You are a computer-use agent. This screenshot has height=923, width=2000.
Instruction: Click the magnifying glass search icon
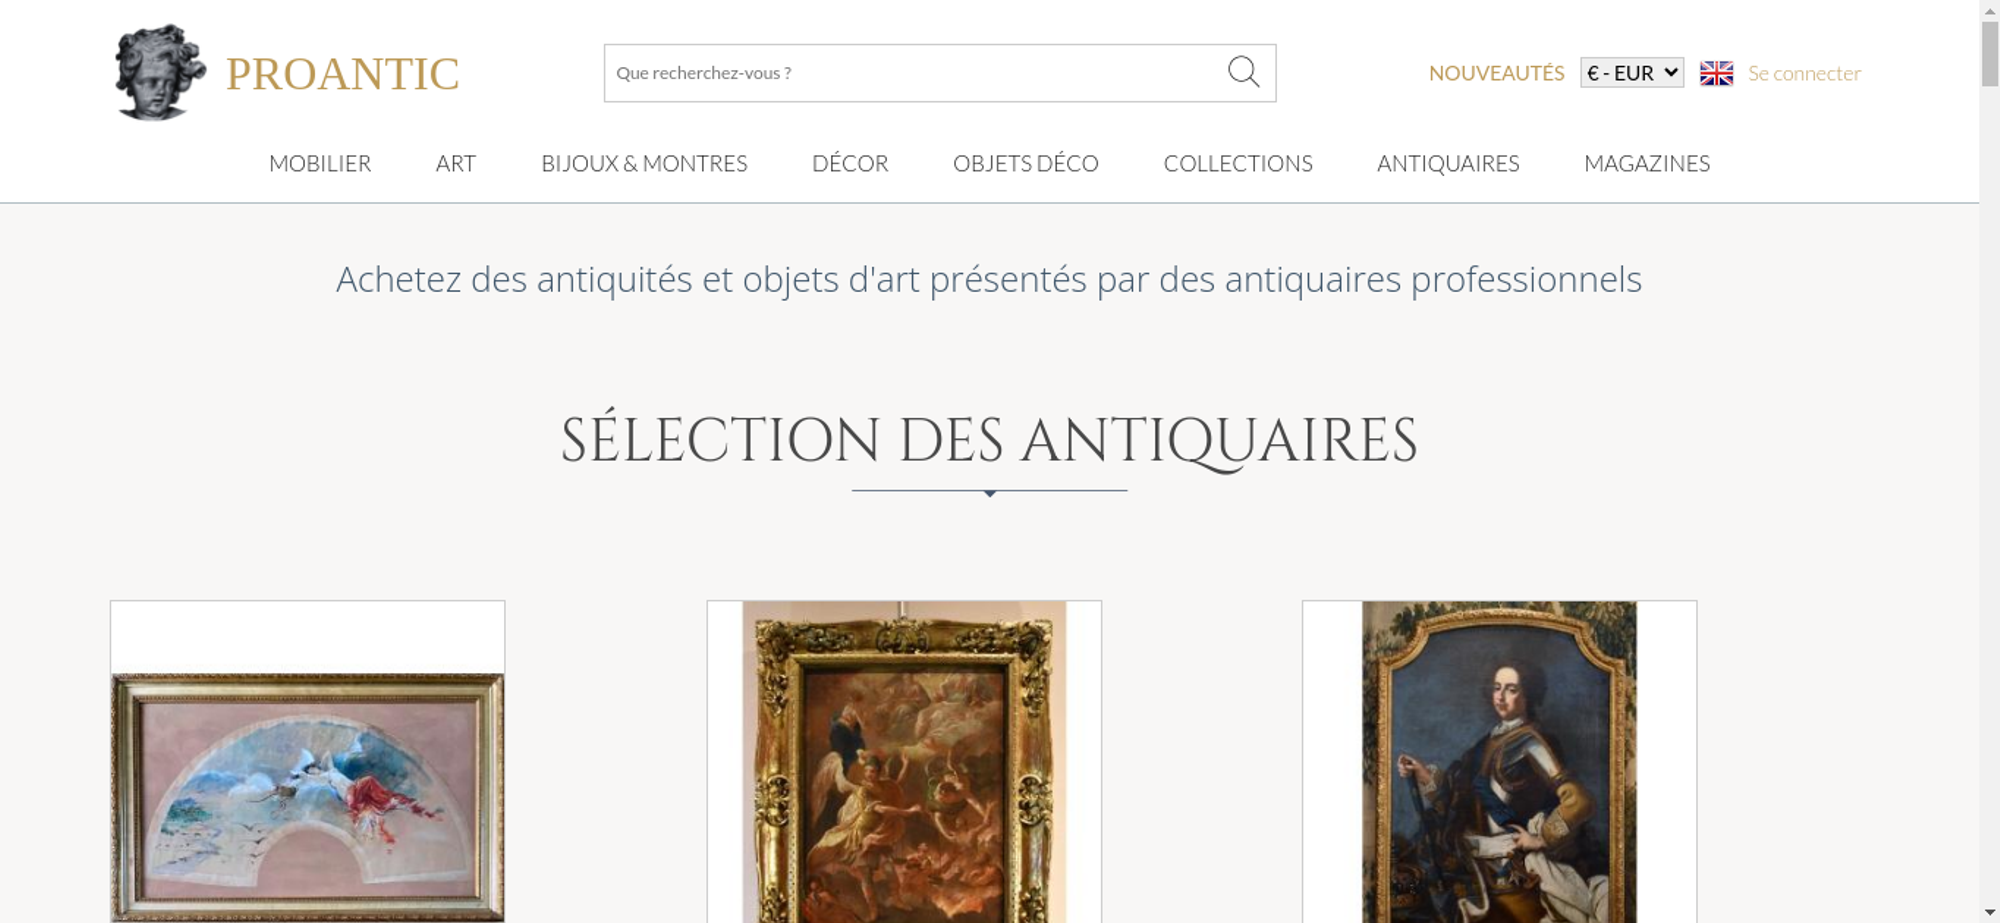click(x=1243, y=72)
